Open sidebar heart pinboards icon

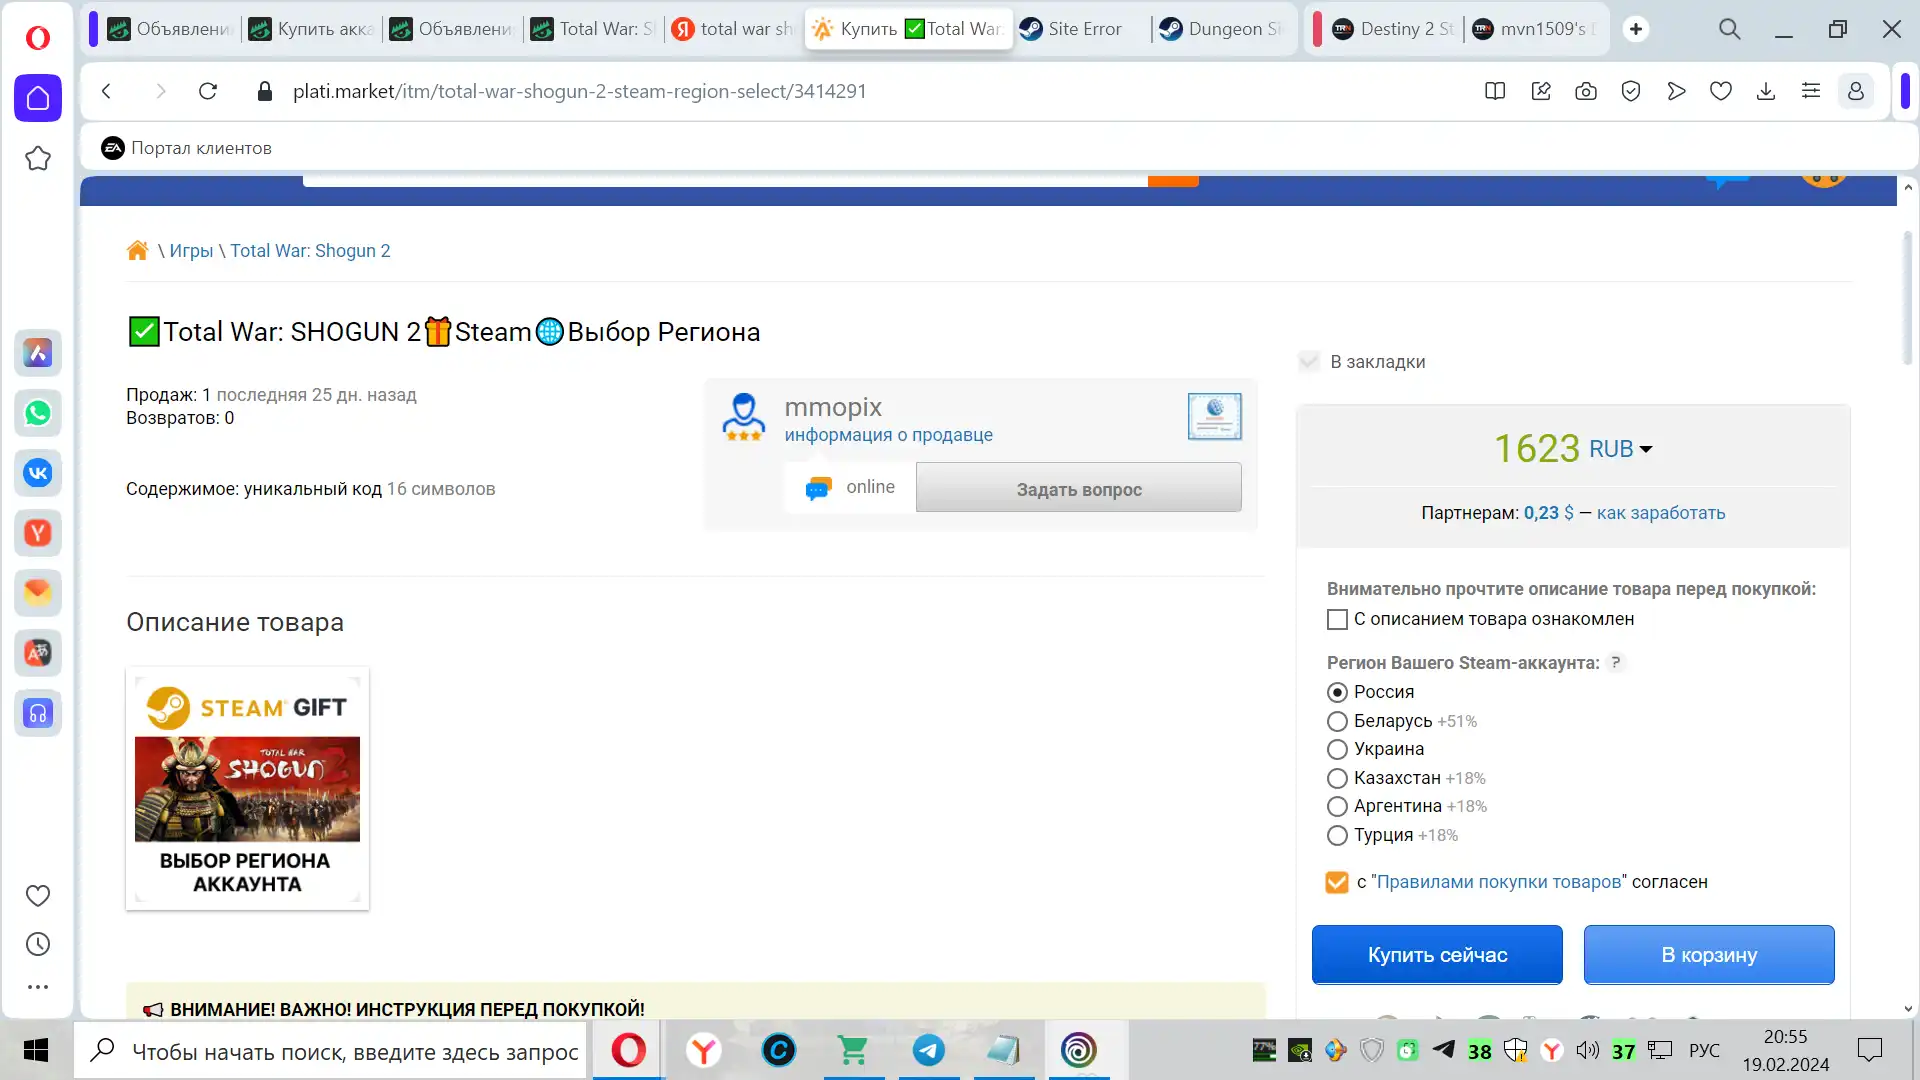[x=38, y=896]
